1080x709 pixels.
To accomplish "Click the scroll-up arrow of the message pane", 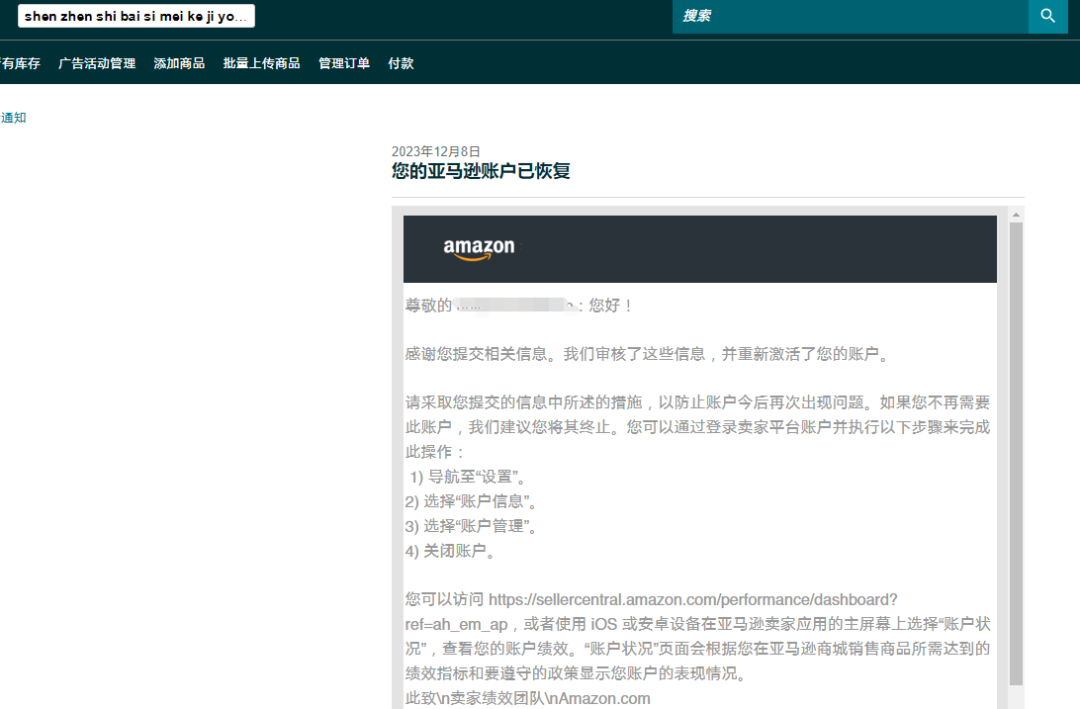I will click(x=1016, y=215).
